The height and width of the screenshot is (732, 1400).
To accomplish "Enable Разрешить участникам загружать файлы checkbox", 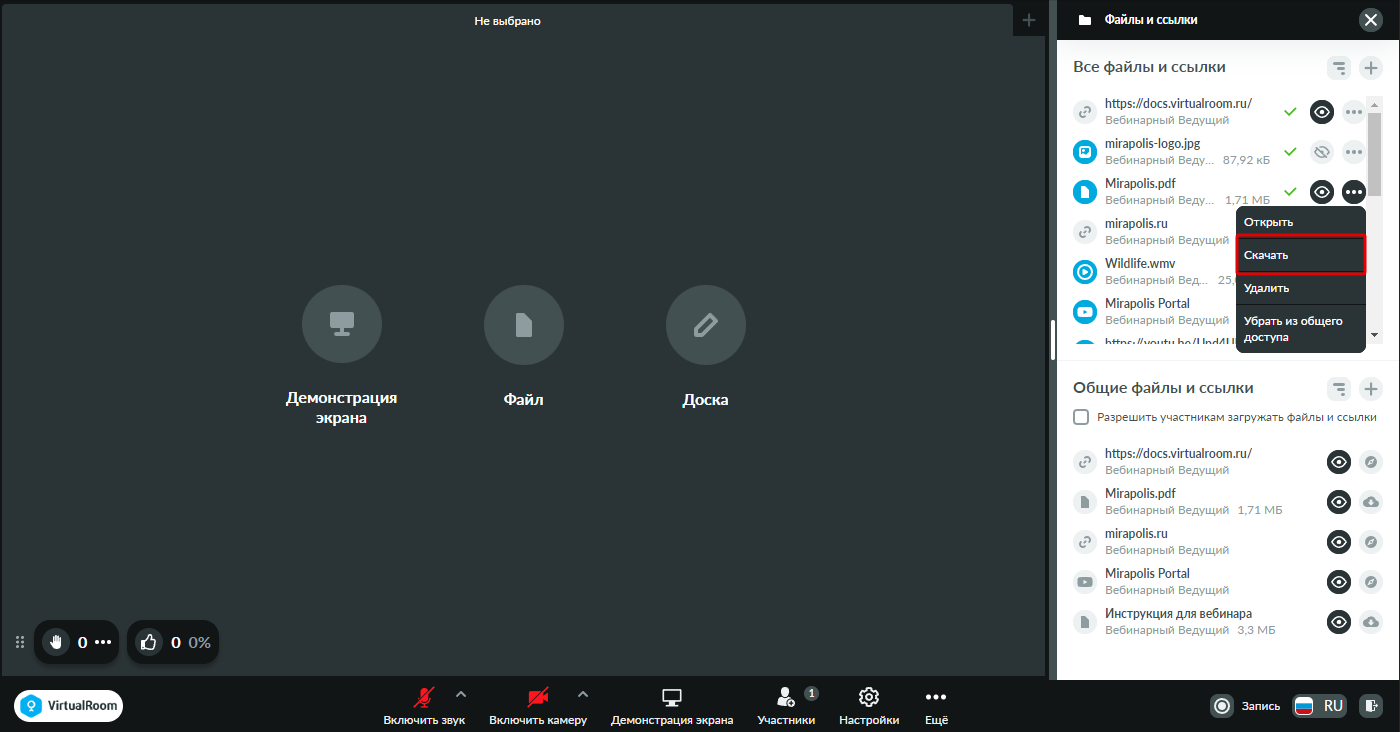I will 1081,417.
